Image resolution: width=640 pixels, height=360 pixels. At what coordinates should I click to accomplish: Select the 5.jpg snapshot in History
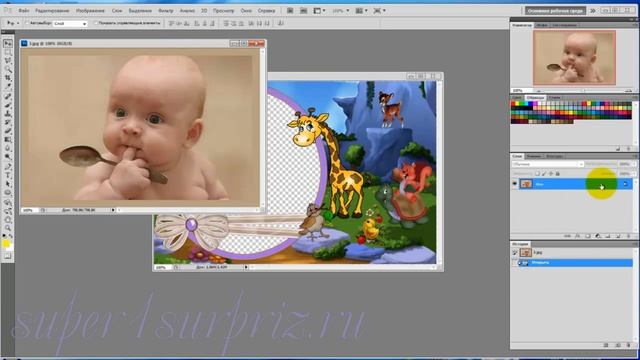pos(571,253)
